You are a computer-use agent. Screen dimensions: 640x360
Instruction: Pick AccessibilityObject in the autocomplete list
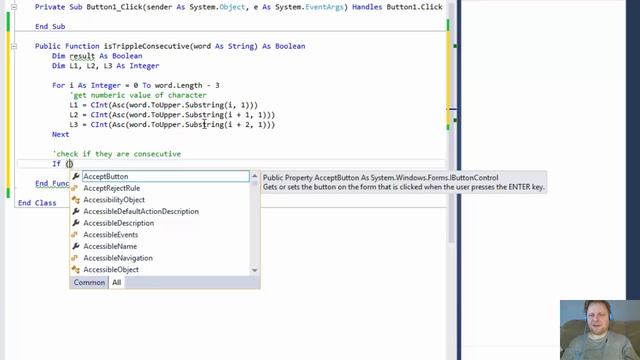coord(114,200)
